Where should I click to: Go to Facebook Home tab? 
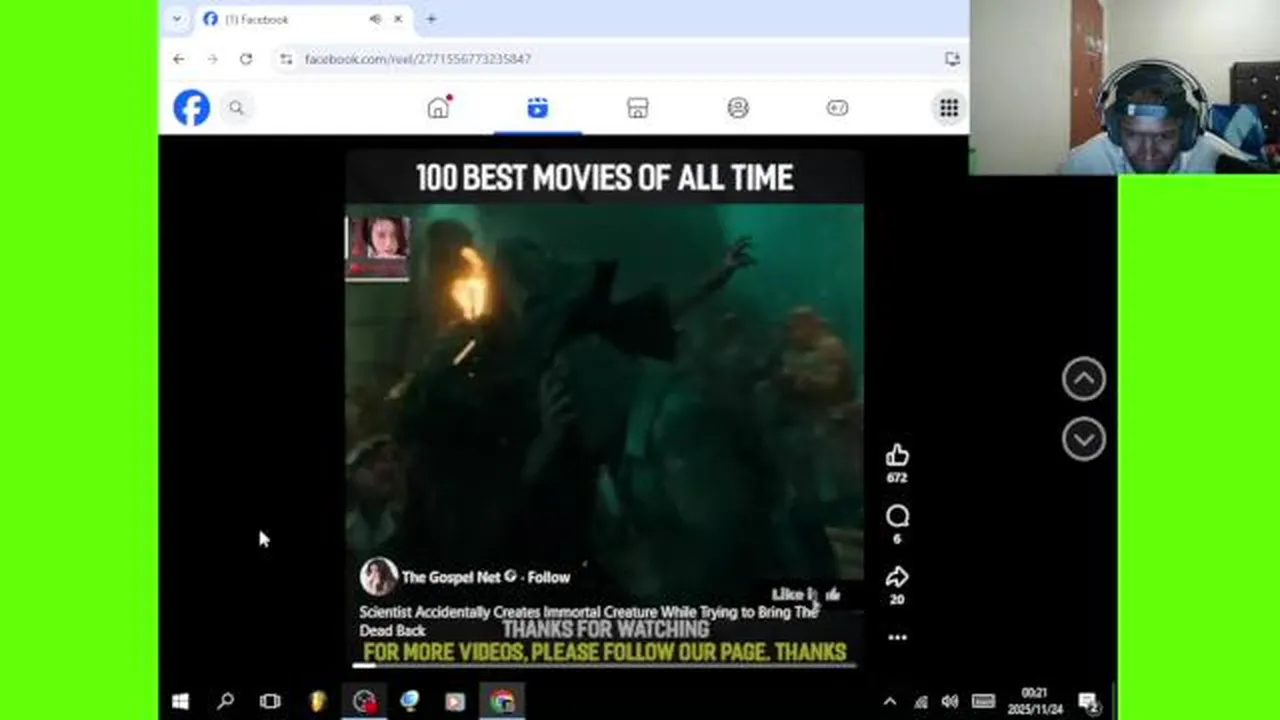pyautogui.click(x=438, y=108)
